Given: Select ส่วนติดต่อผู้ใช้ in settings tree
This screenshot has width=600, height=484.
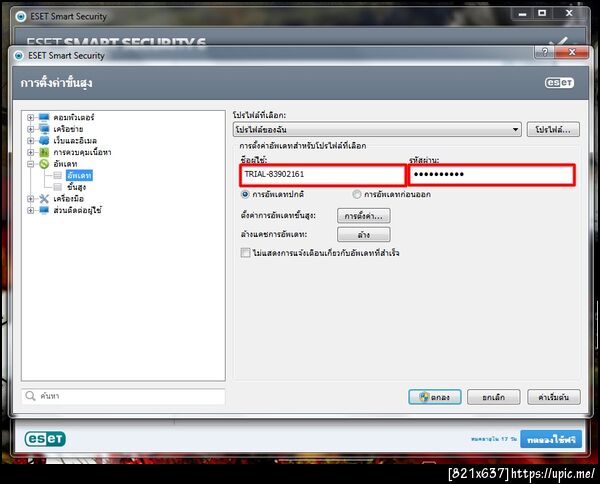Looking at the screenshot, I should [77, 210].
